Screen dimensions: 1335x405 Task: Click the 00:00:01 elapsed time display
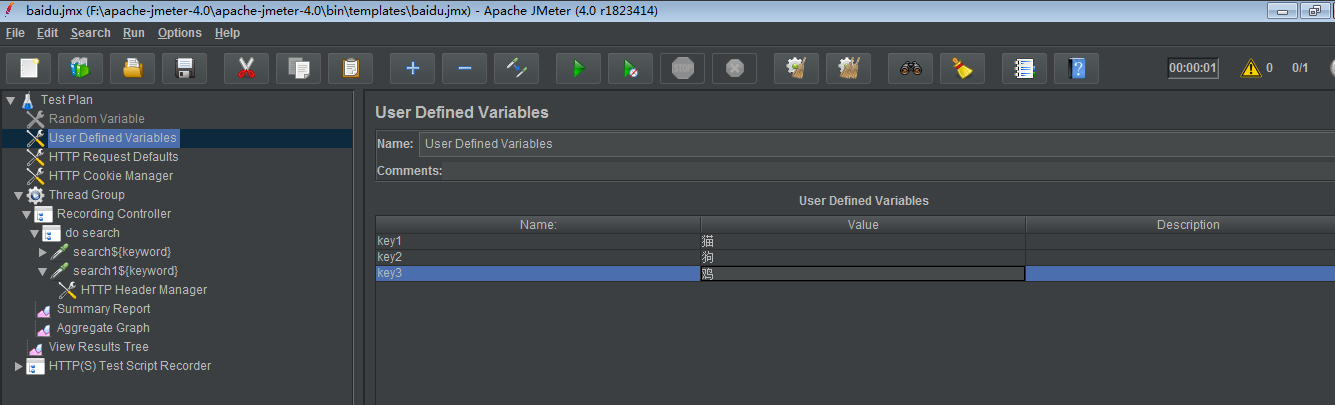(1193, 68)
